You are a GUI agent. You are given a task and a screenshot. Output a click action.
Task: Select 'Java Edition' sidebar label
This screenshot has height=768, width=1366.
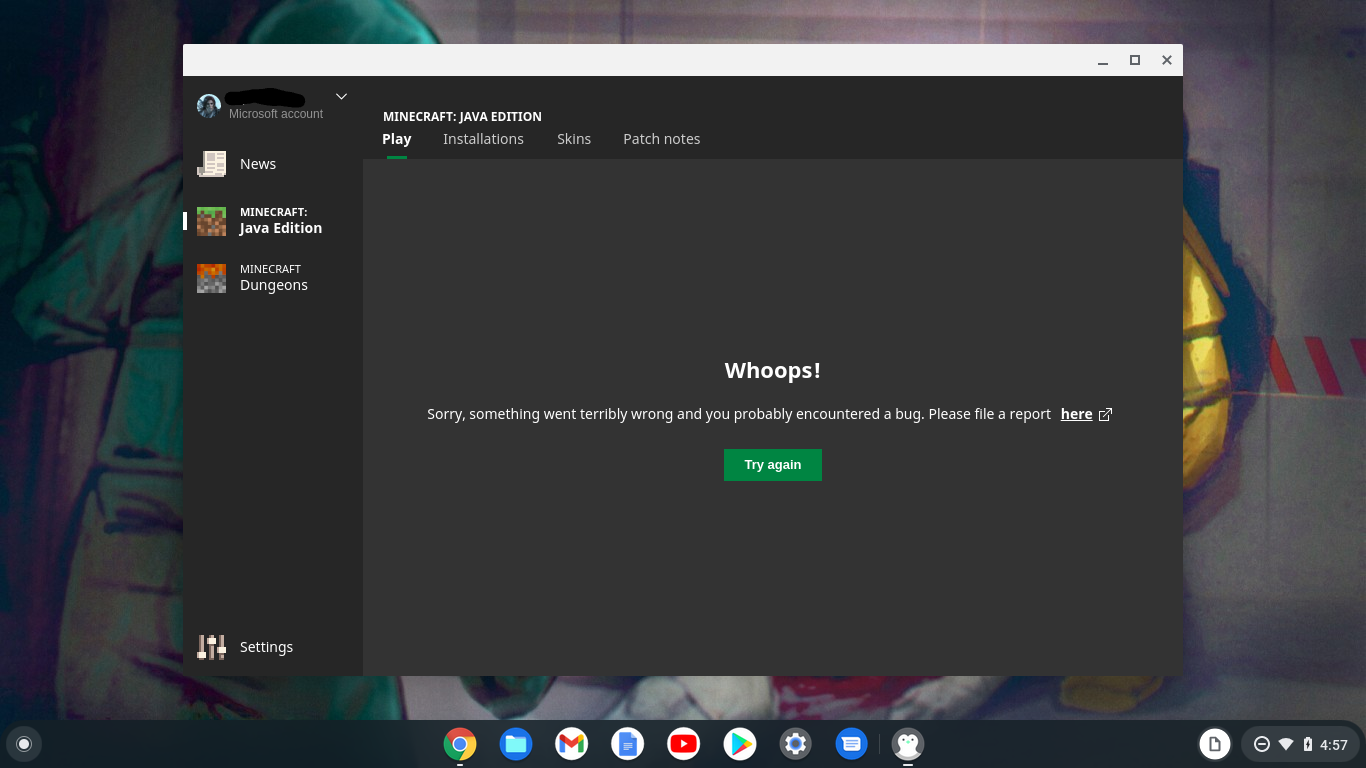[281, 228]
